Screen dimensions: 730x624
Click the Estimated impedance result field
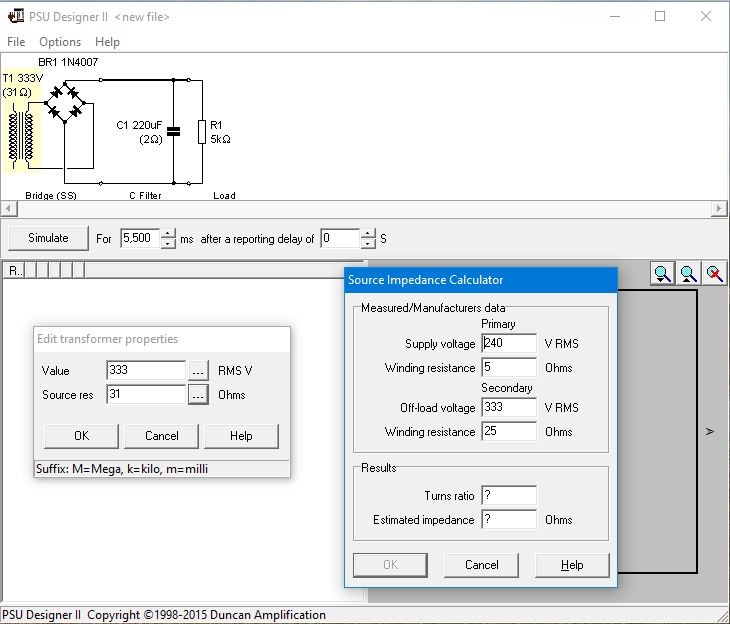tap(509, 519)
